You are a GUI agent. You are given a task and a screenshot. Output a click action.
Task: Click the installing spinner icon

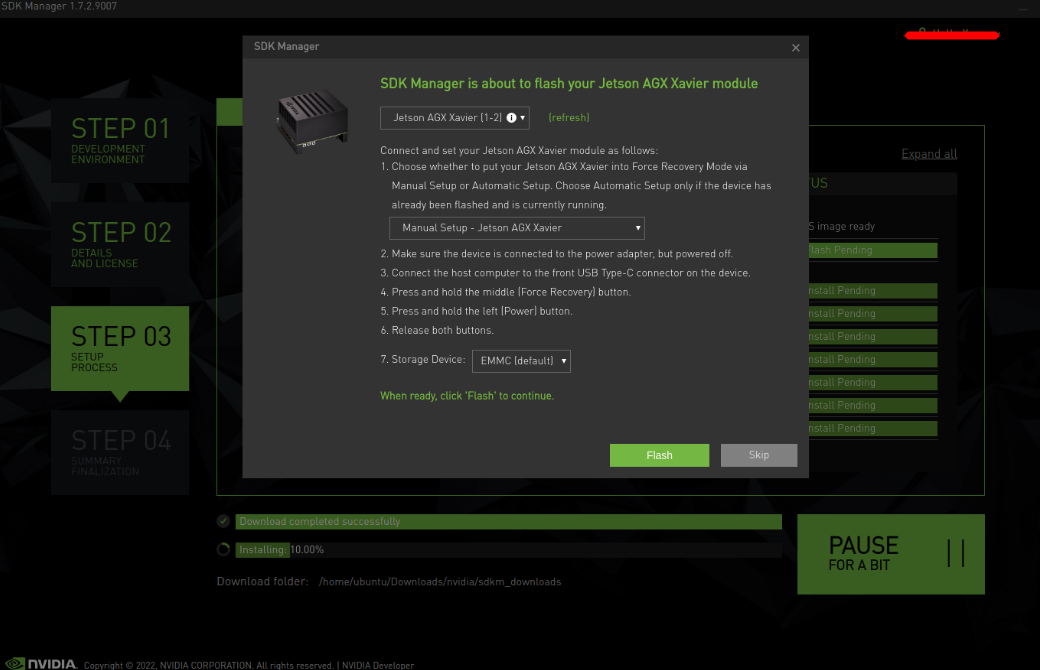224,549
